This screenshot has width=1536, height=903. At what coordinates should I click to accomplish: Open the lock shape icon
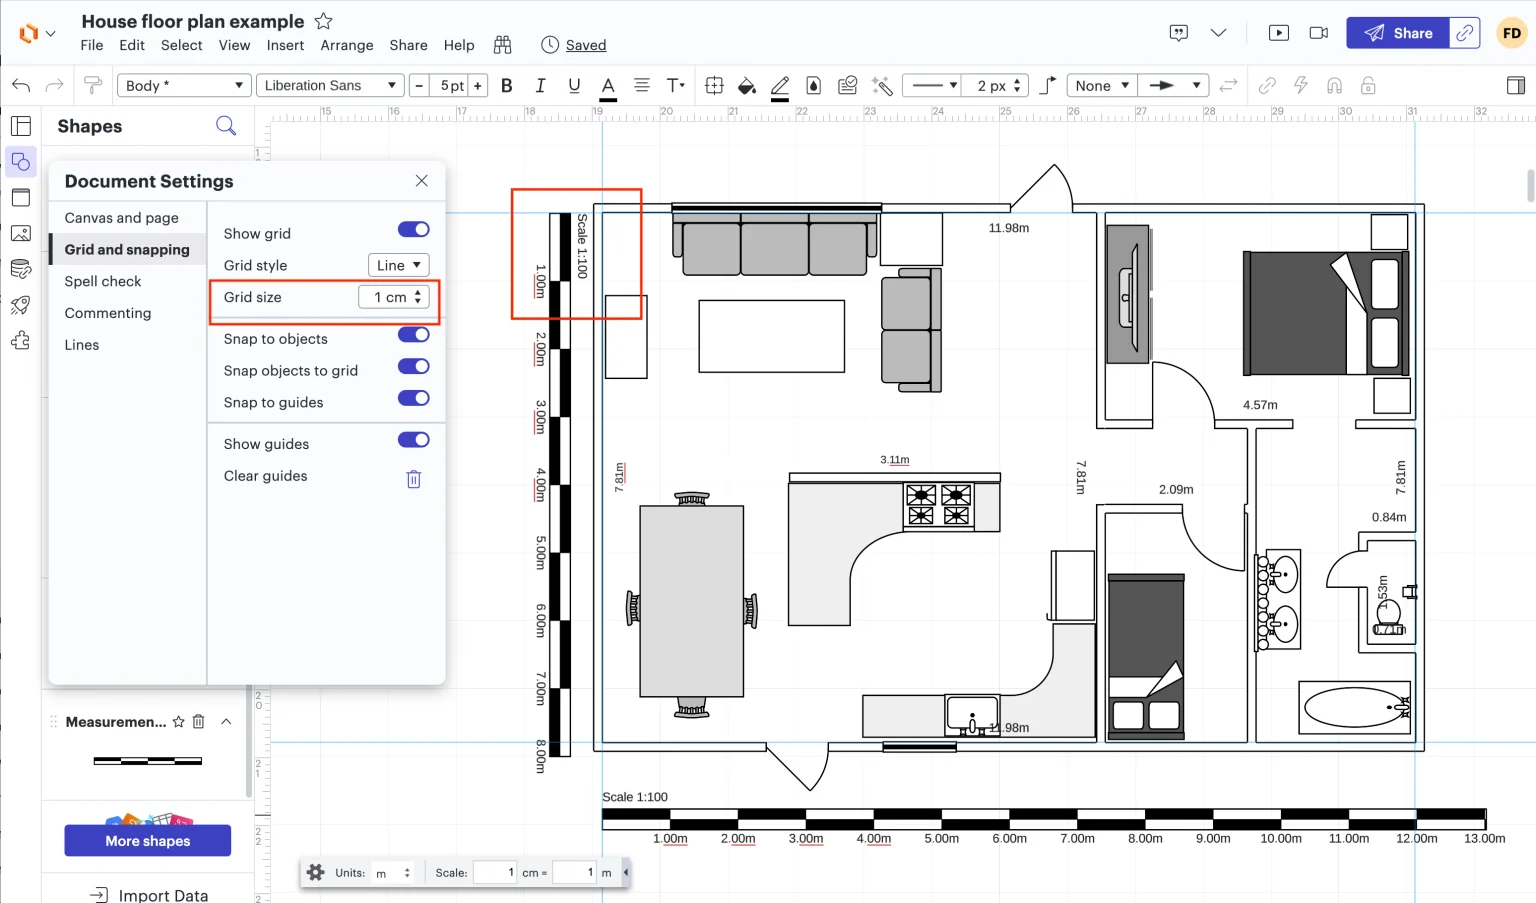(x=1368, y=86)
